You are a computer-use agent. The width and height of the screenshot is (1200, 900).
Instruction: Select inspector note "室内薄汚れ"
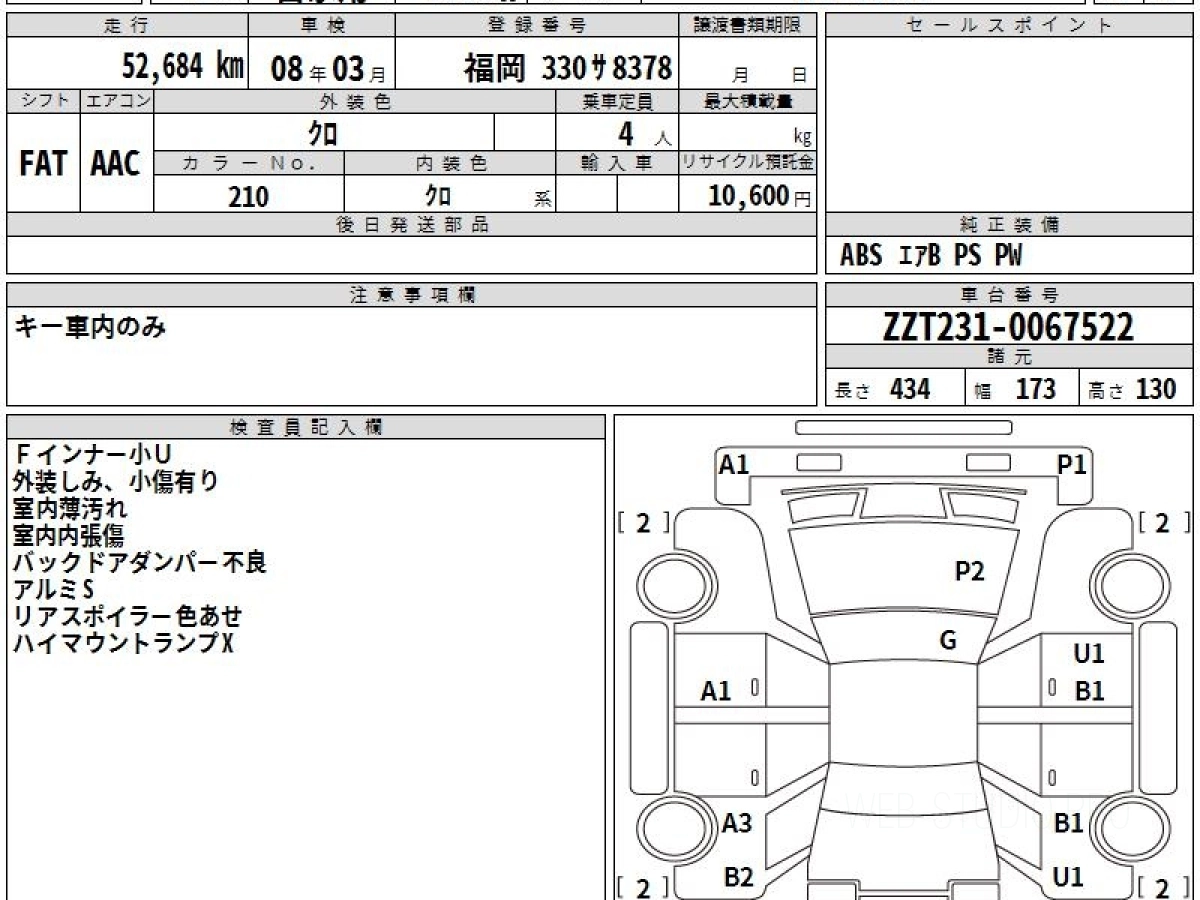(70, 508)
